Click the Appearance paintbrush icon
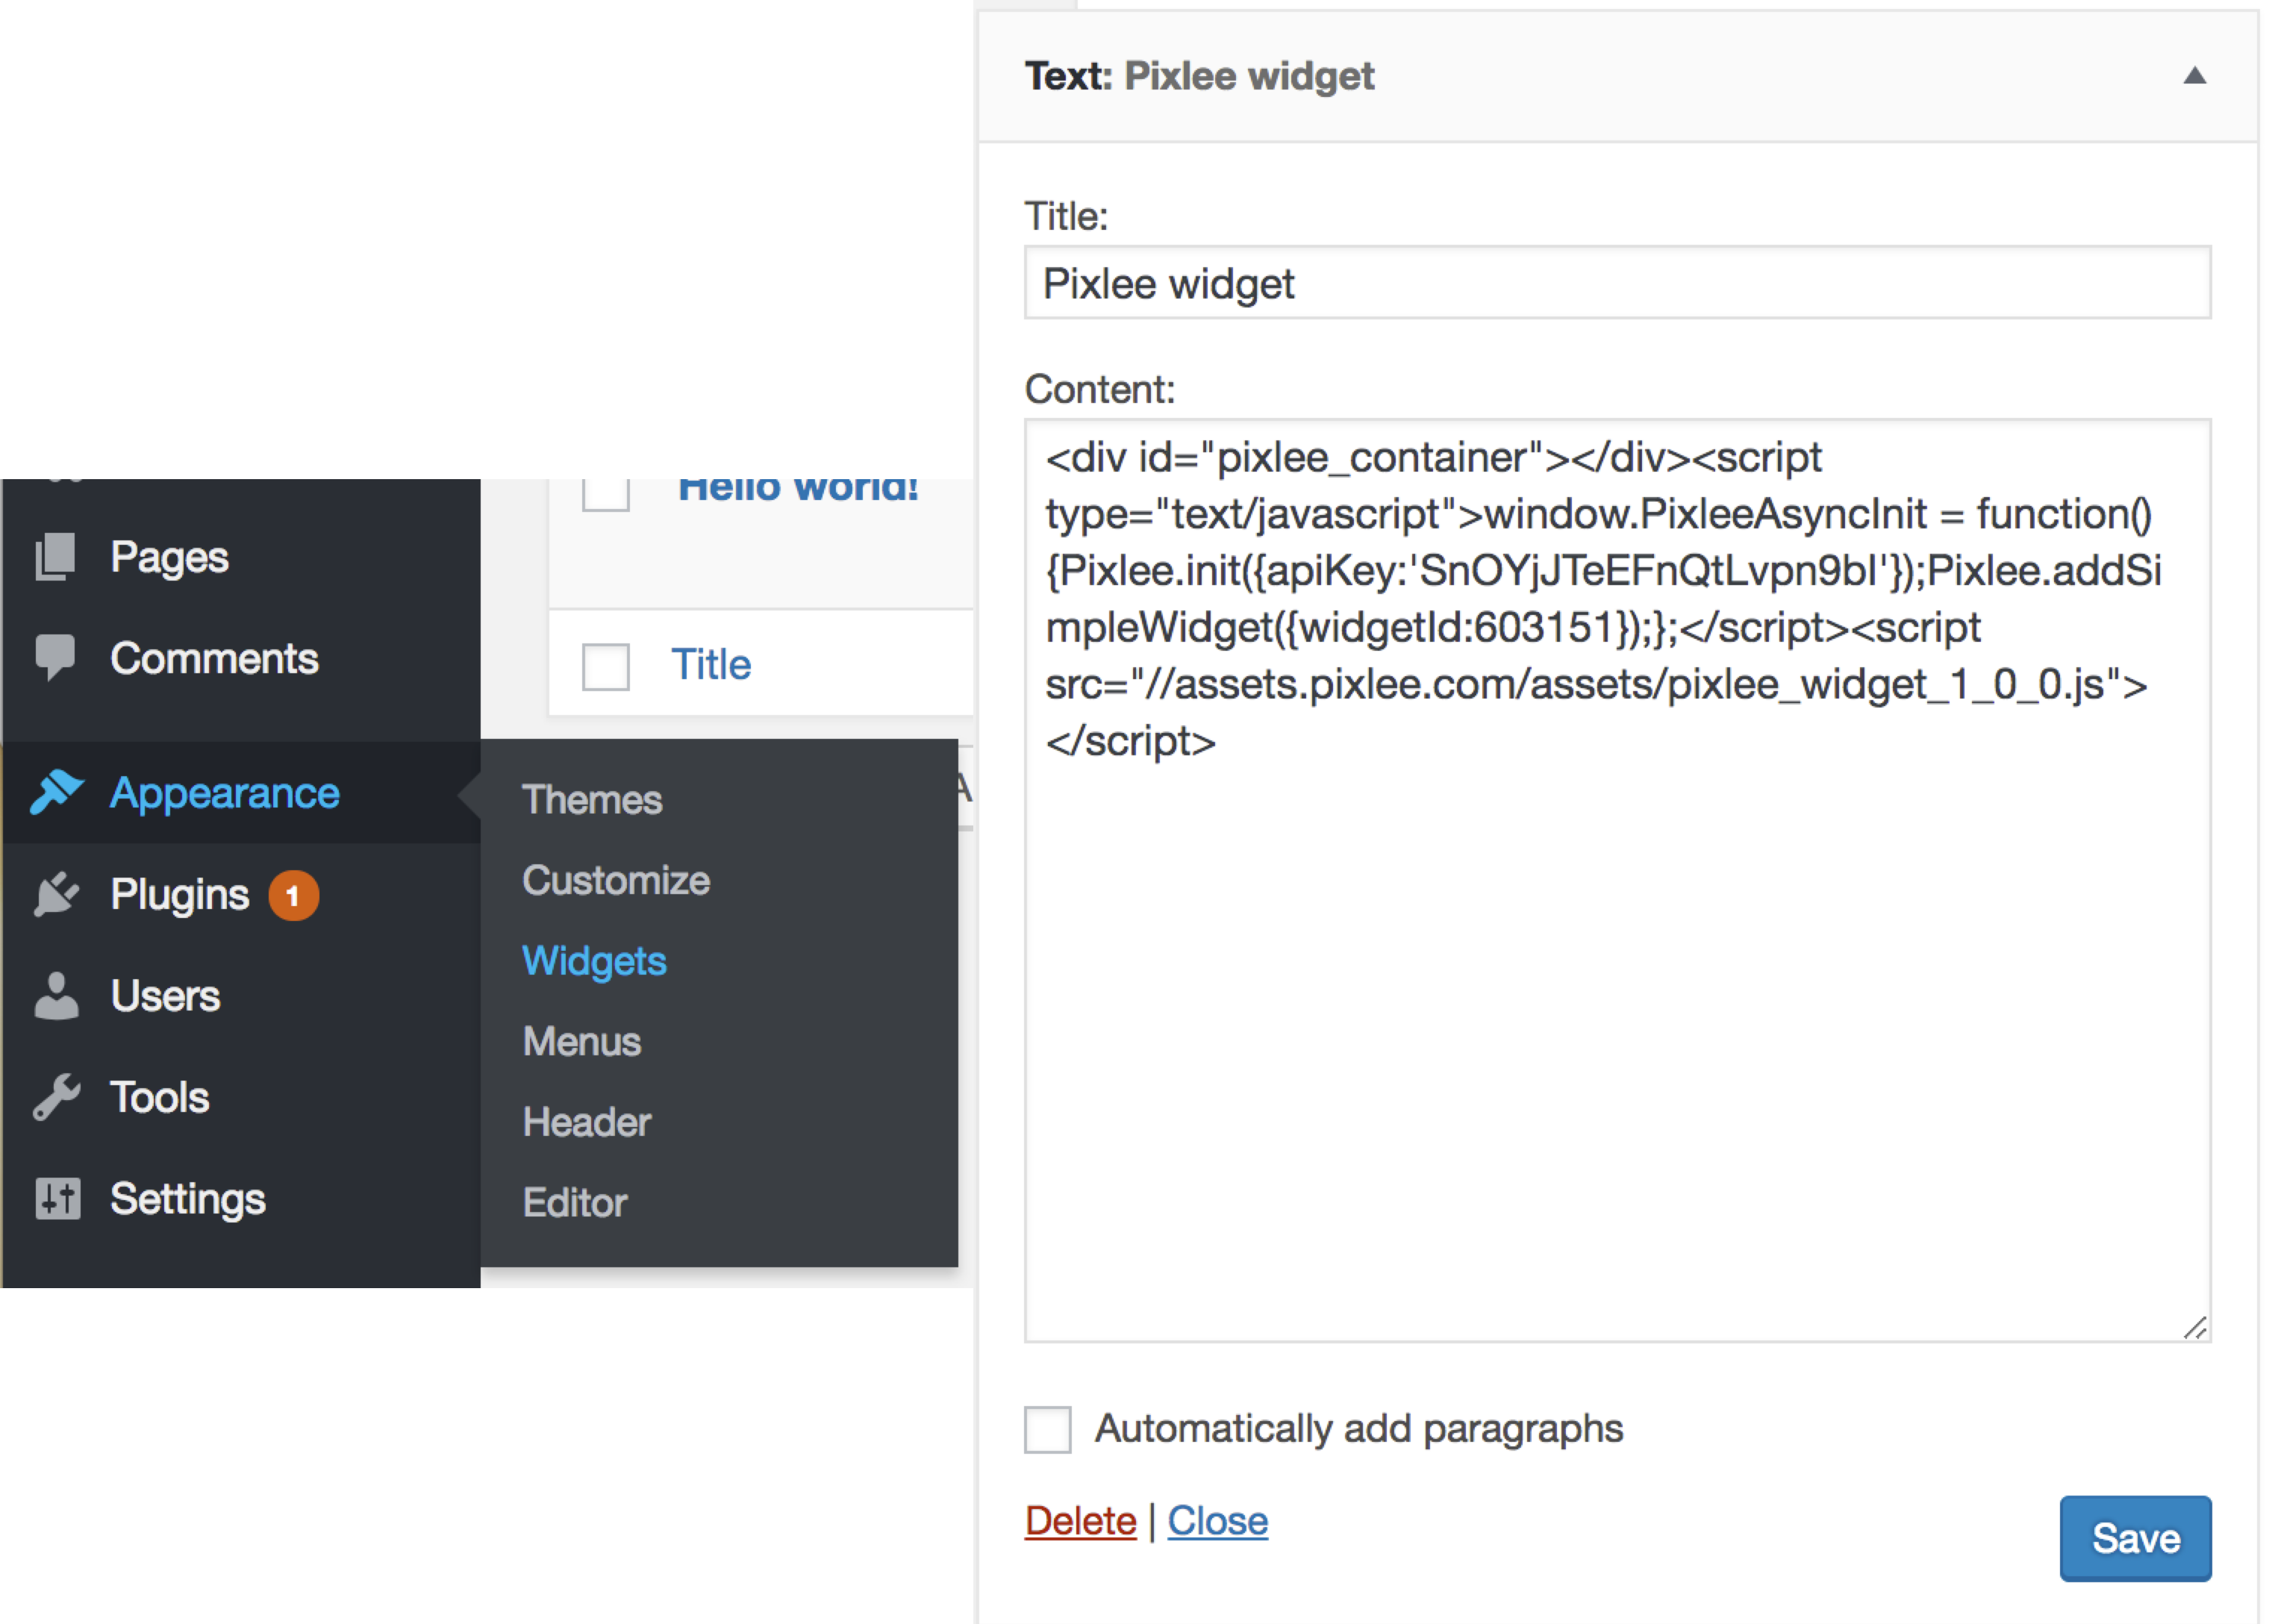2269x1624 pixels. [x=56, y=792]
